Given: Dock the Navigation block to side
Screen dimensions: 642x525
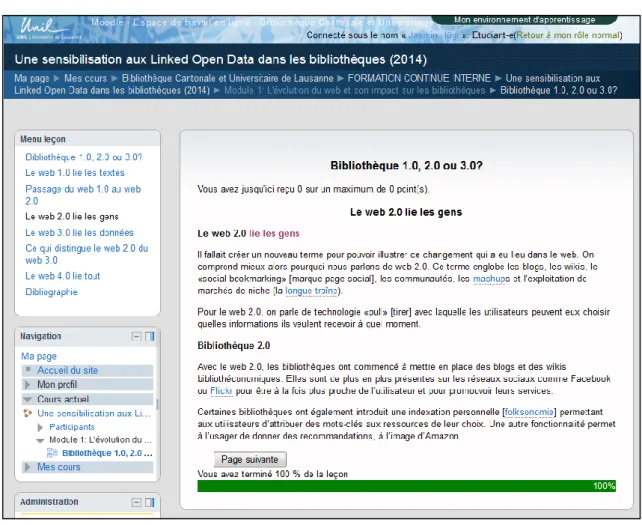Looking at the screenshot, I should (x=150, y=337).
